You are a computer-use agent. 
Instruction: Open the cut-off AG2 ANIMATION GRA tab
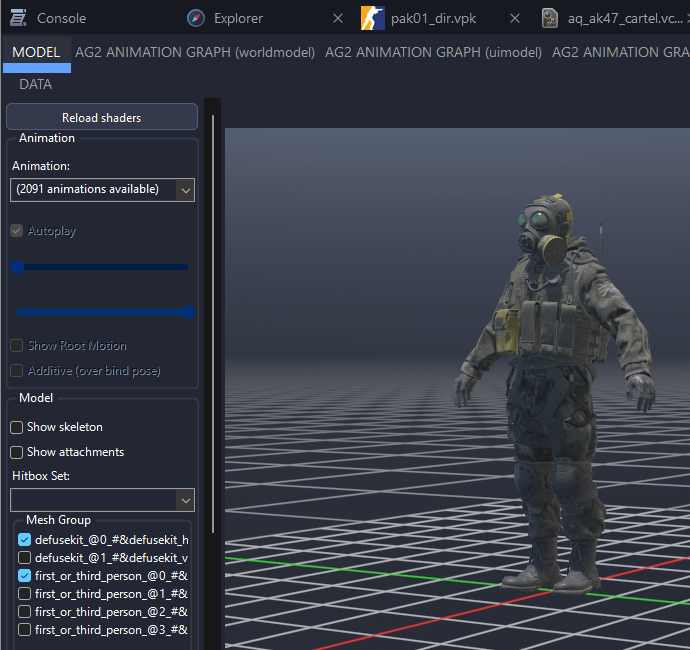pyautogui.click(x=620, y=52)
